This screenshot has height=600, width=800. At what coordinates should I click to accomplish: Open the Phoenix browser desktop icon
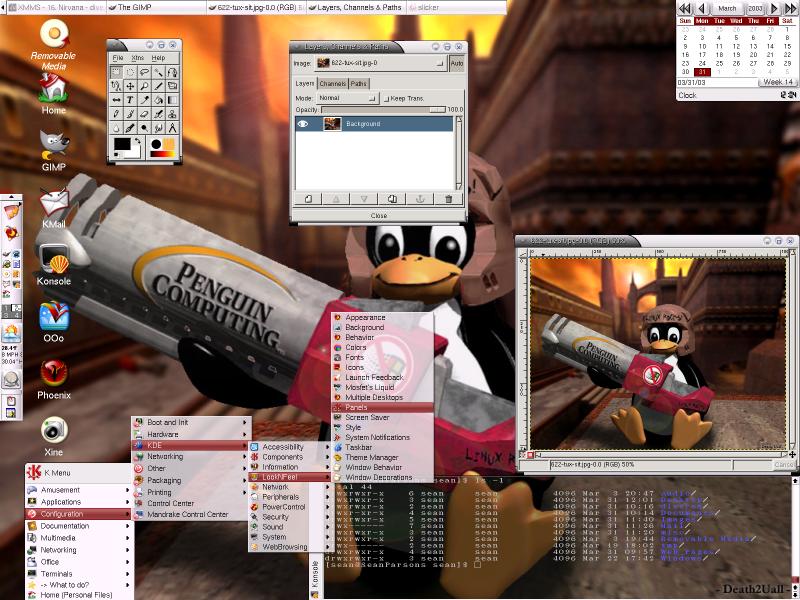coord(54,380)
